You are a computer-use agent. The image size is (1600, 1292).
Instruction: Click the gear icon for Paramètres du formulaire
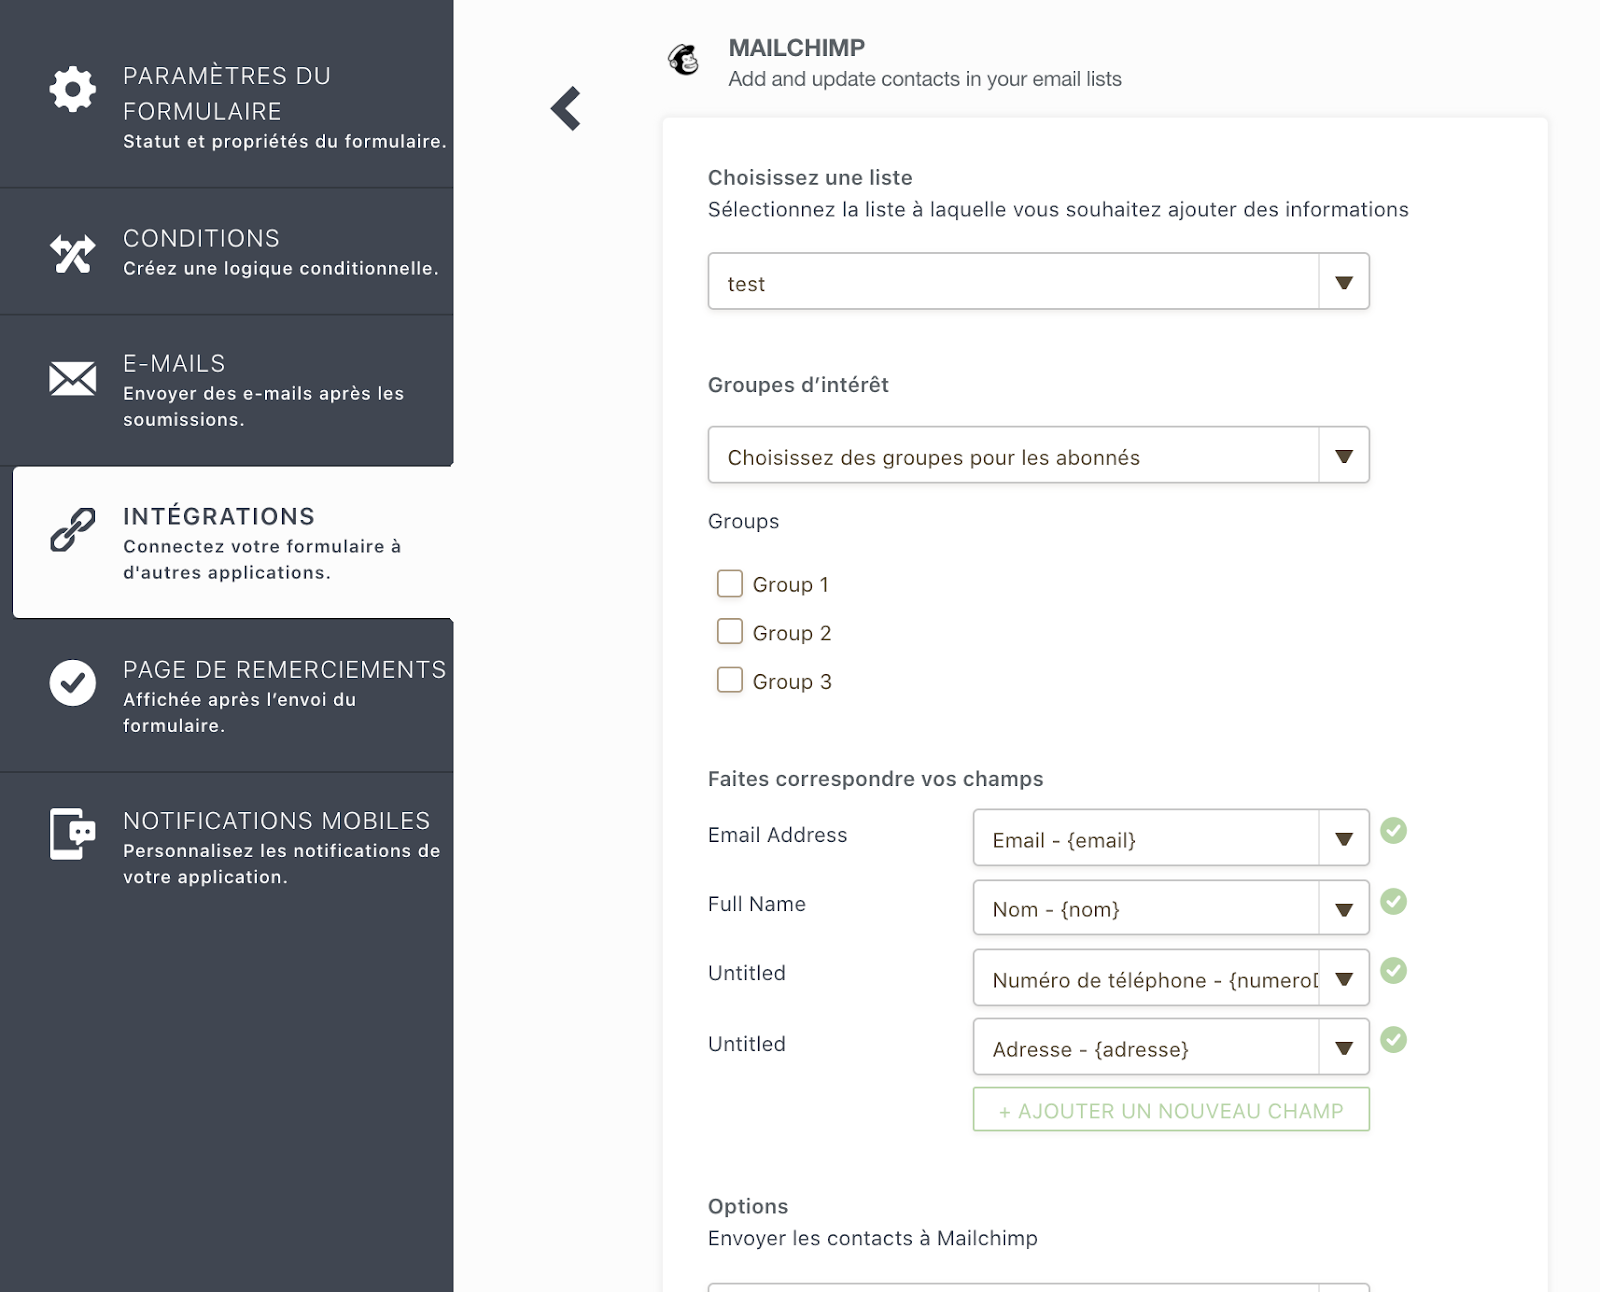(x=73, y=90)
